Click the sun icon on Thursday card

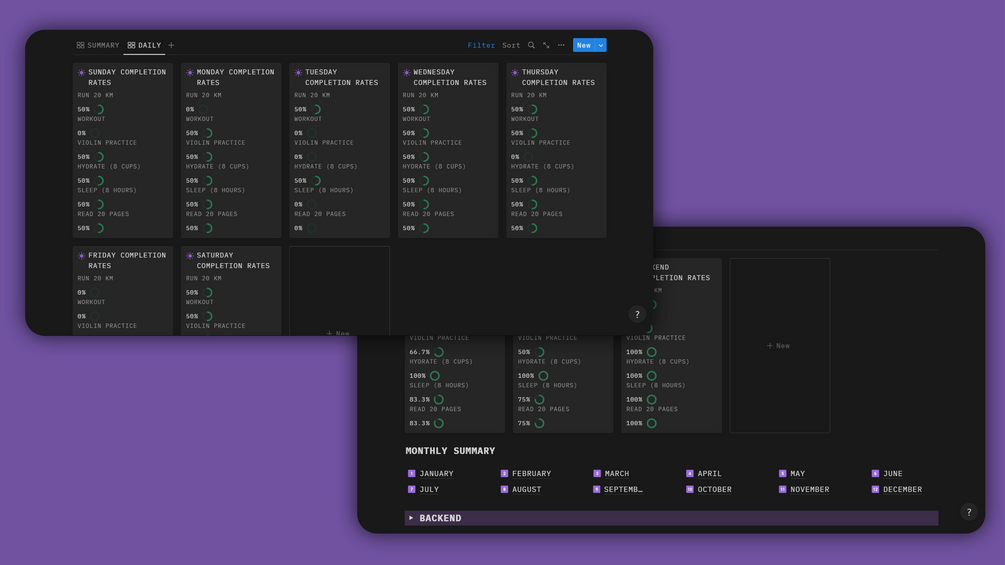pos(515,72)
